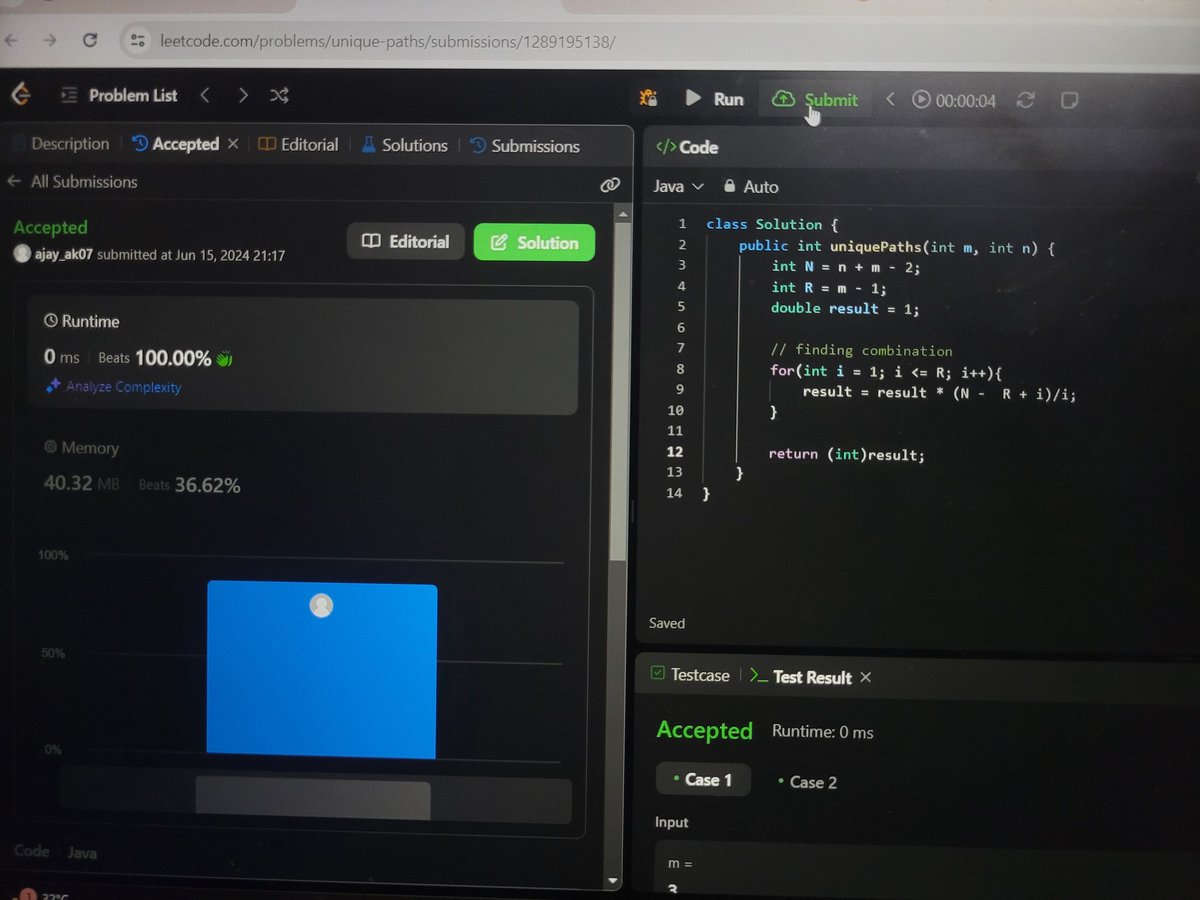Submit the solution

point(816,99)
